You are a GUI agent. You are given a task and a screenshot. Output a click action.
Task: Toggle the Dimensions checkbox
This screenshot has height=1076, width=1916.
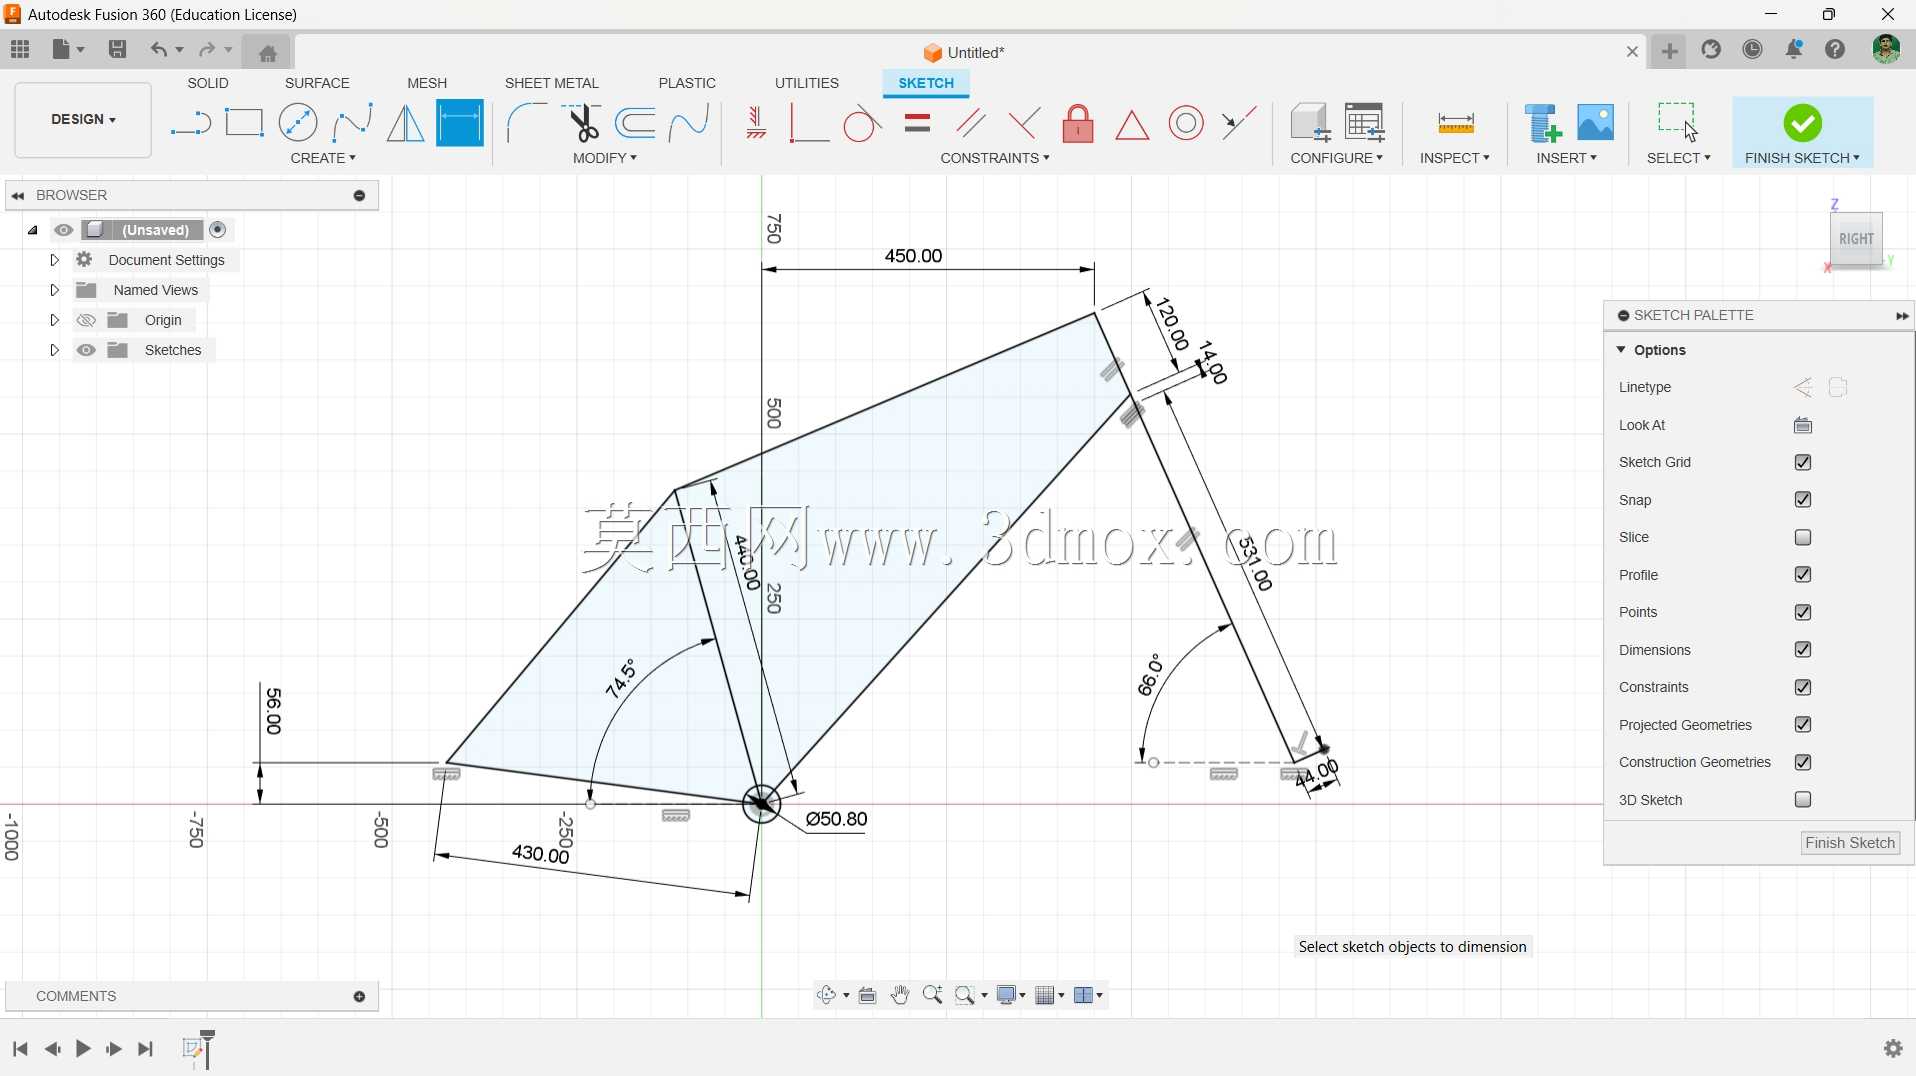tap(1803, 650)
